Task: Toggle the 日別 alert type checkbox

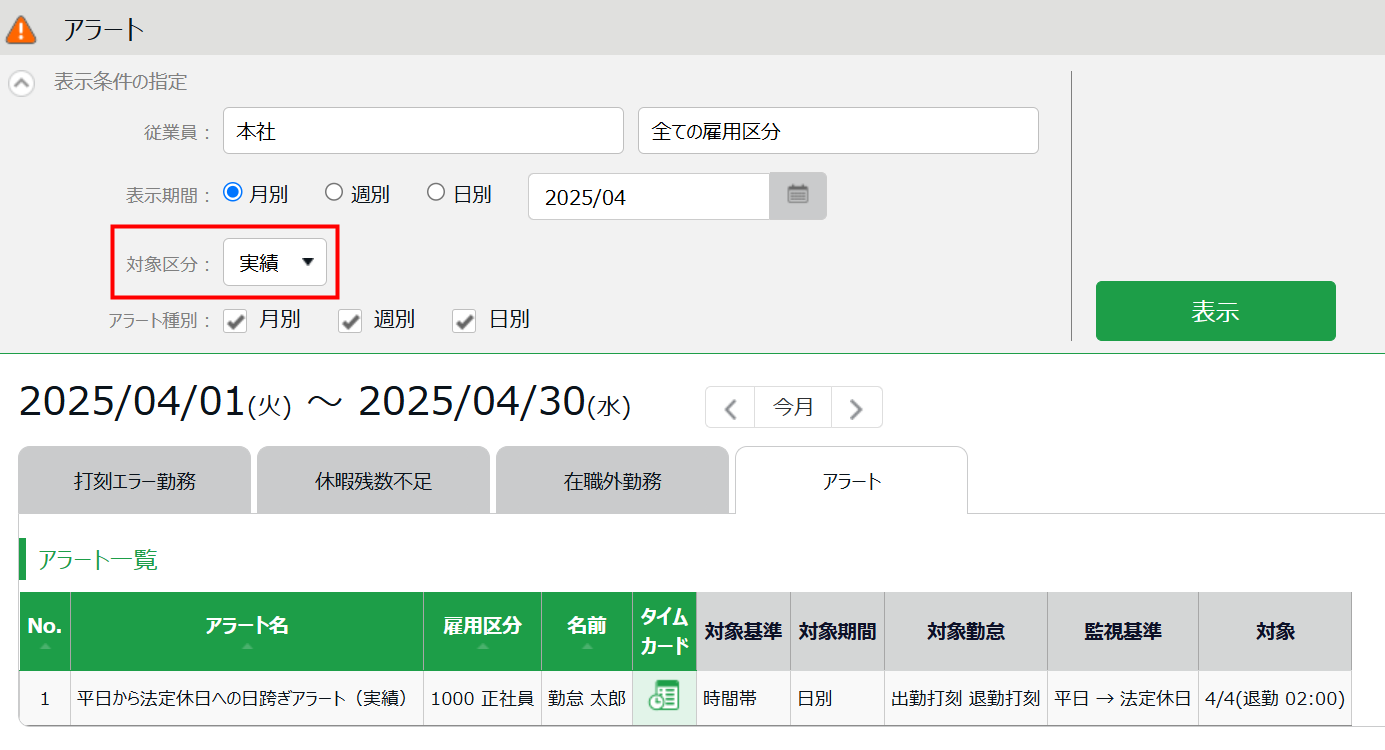Action: (x=464, y=321)
